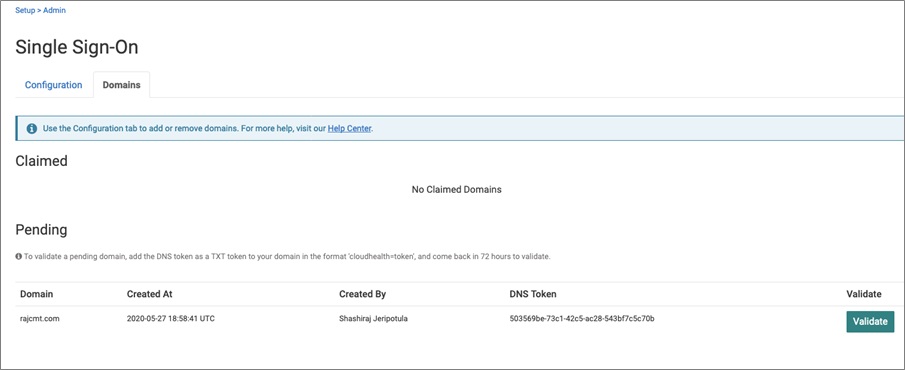The height and width of the screenshot is (370, 905).
Task: Click the Validate button for rajcmt.com
Action: click(x=870, y=322)
